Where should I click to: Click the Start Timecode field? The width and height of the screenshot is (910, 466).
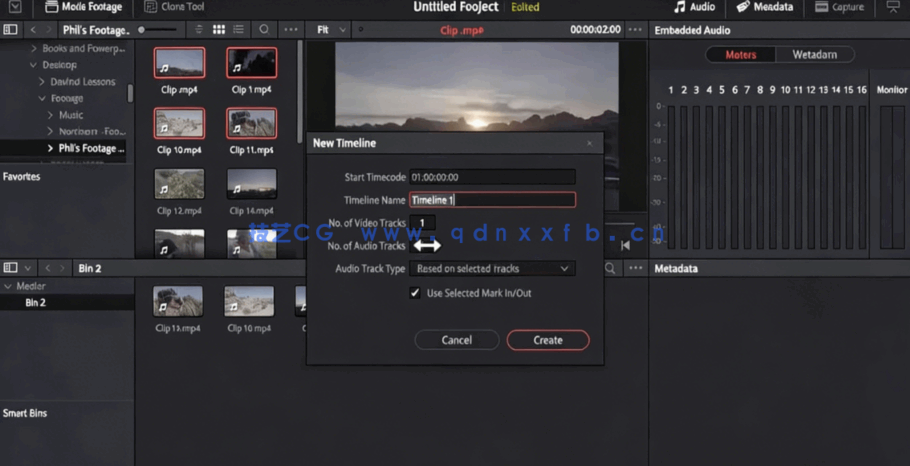click(492, 177)
